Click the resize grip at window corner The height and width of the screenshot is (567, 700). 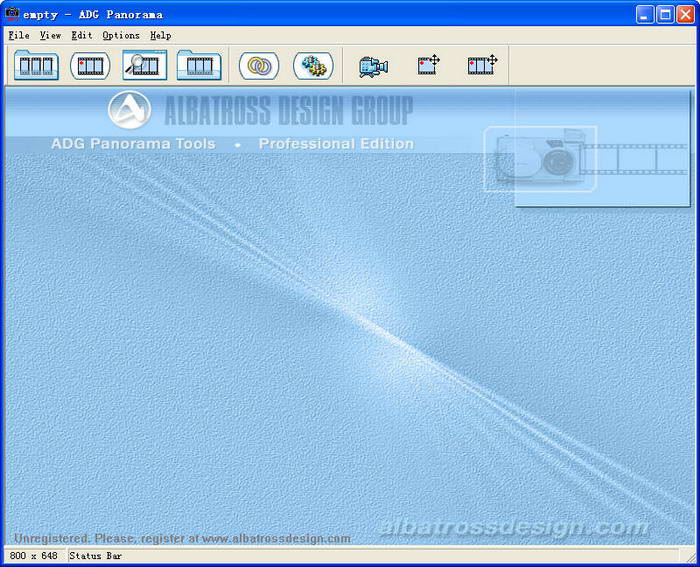[690, 556]
